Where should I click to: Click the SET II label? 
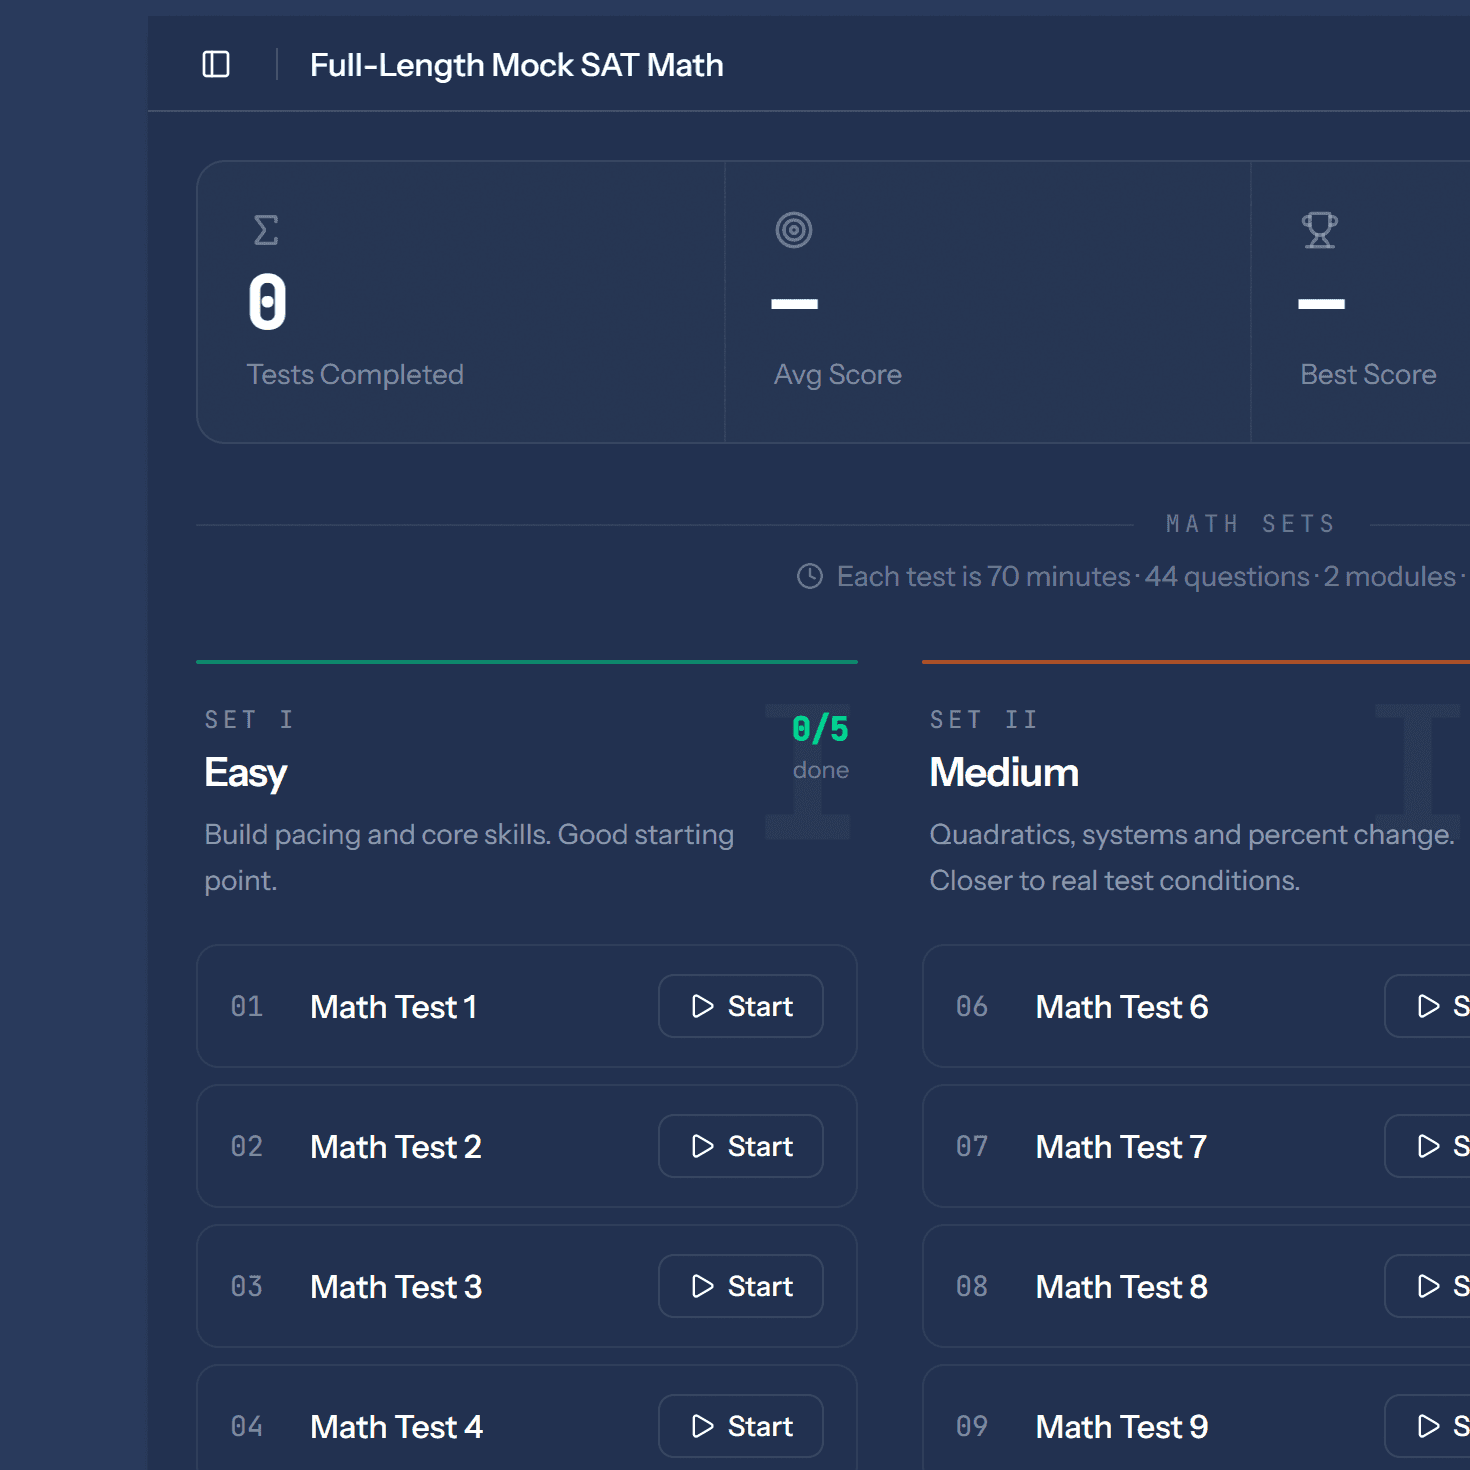point(984,720)
